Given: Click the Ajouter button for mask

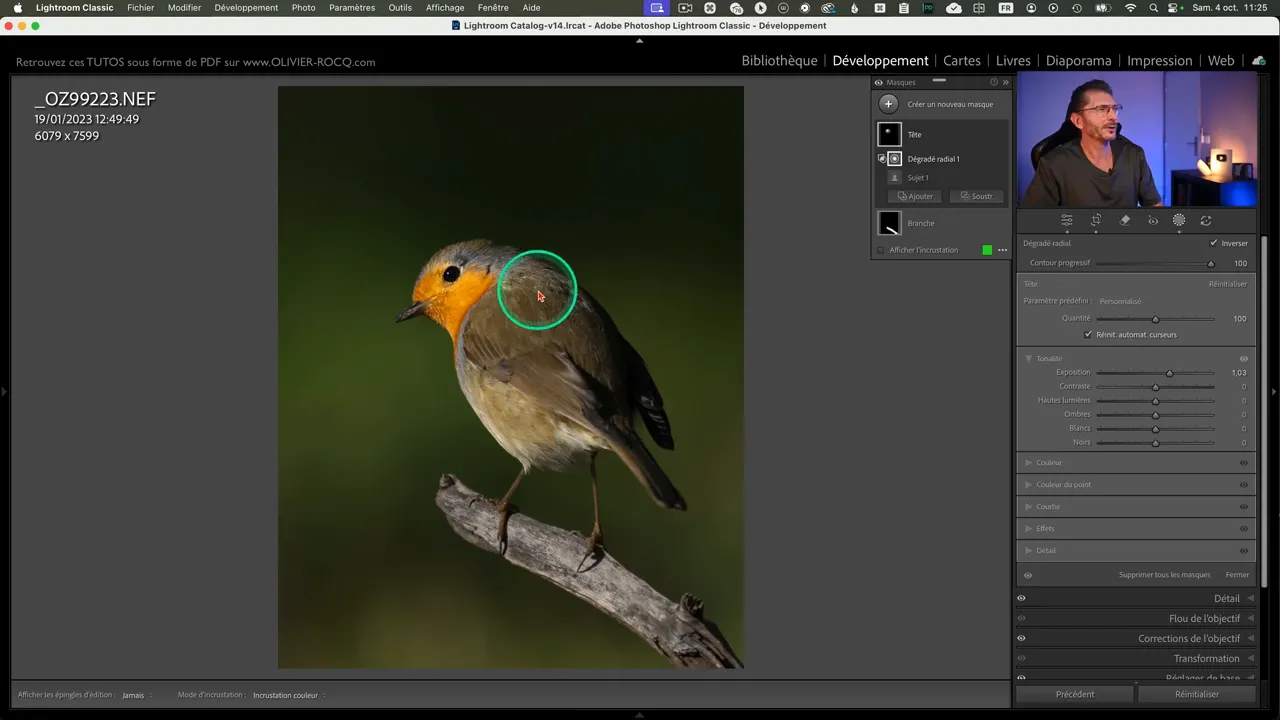Looking at the screenshot, I should coord(915,196).
